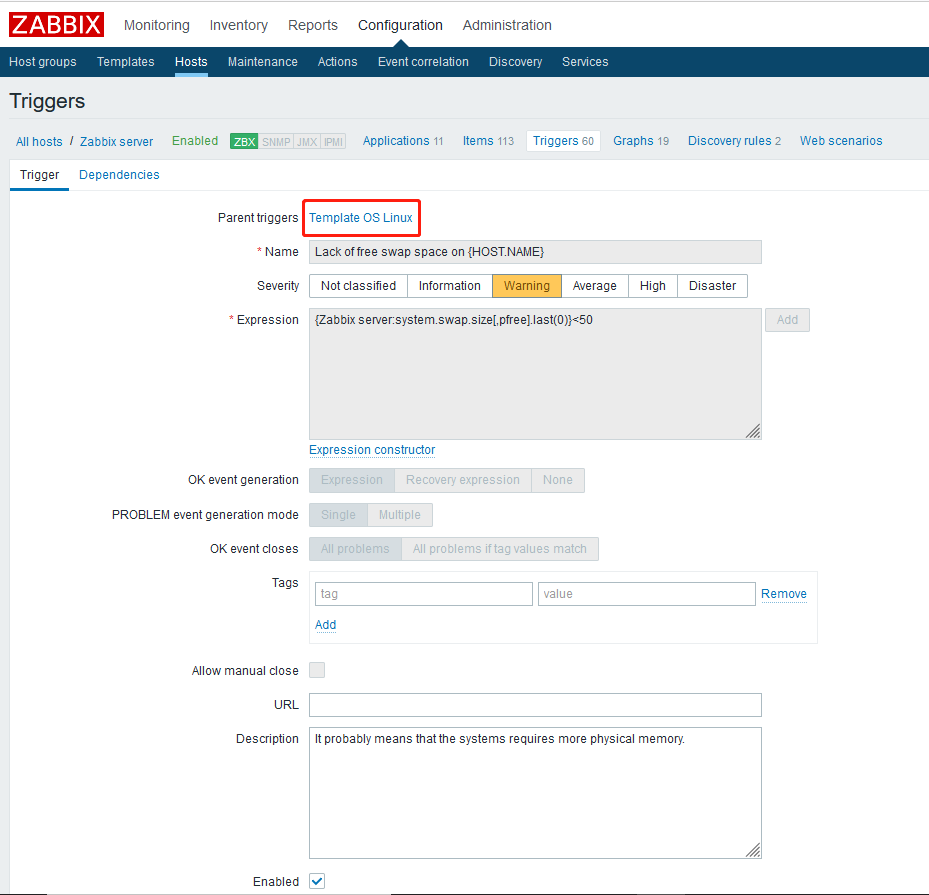The image size is (929, 895).
Task: Open Discovery rules 2 link
Action: point(734,141)
